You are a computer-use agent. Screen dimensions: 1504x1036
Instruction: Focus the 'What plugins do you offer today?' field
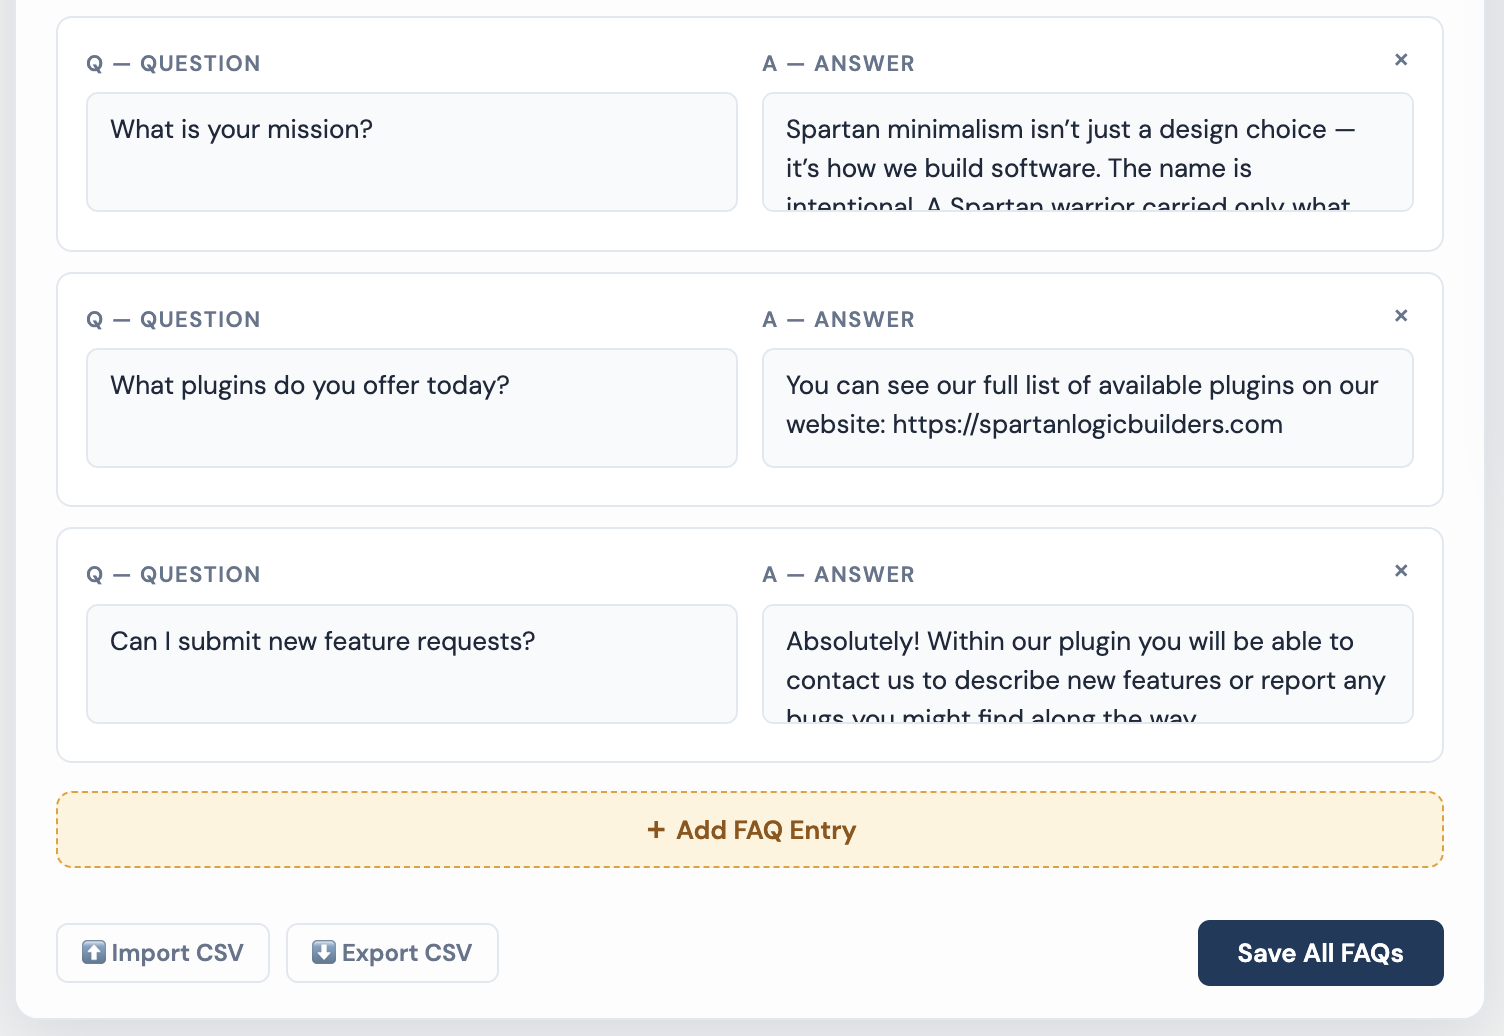pos(412,408)
